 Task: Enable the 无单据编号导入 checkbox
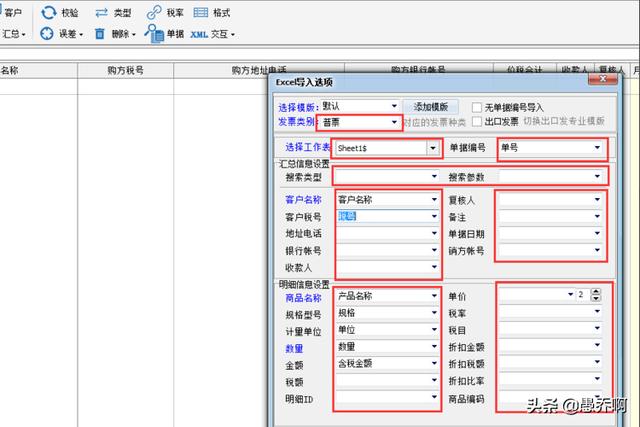point(475,106)
